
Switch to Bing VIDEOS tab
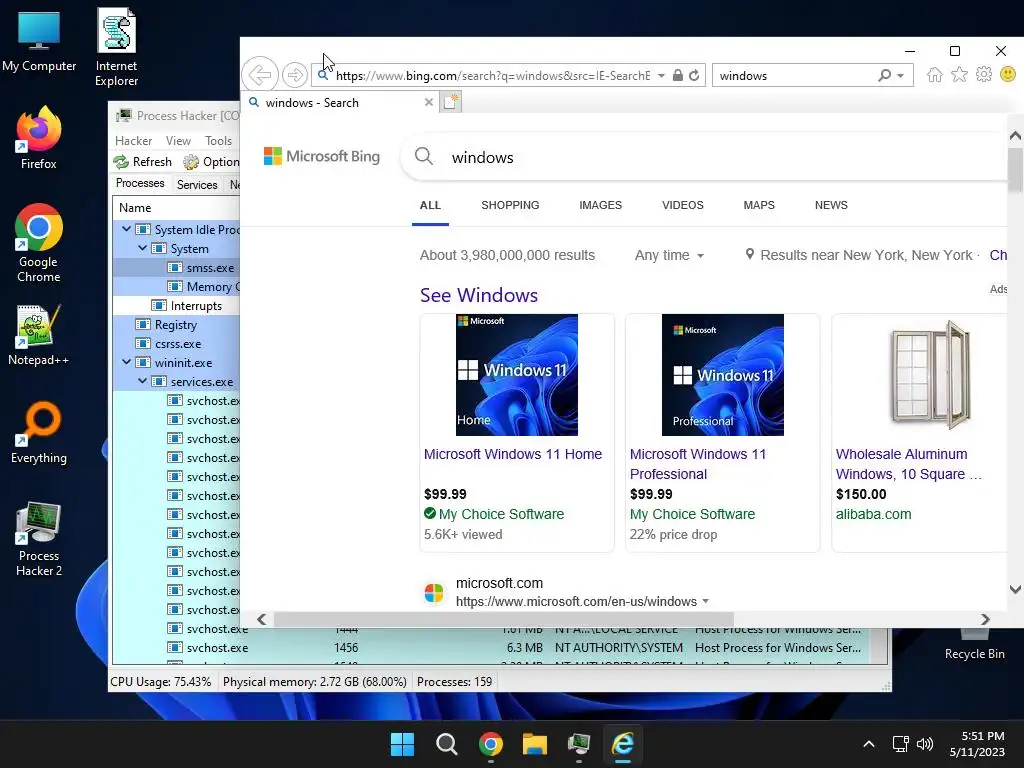pyautogui.click(x=682, y=205)
